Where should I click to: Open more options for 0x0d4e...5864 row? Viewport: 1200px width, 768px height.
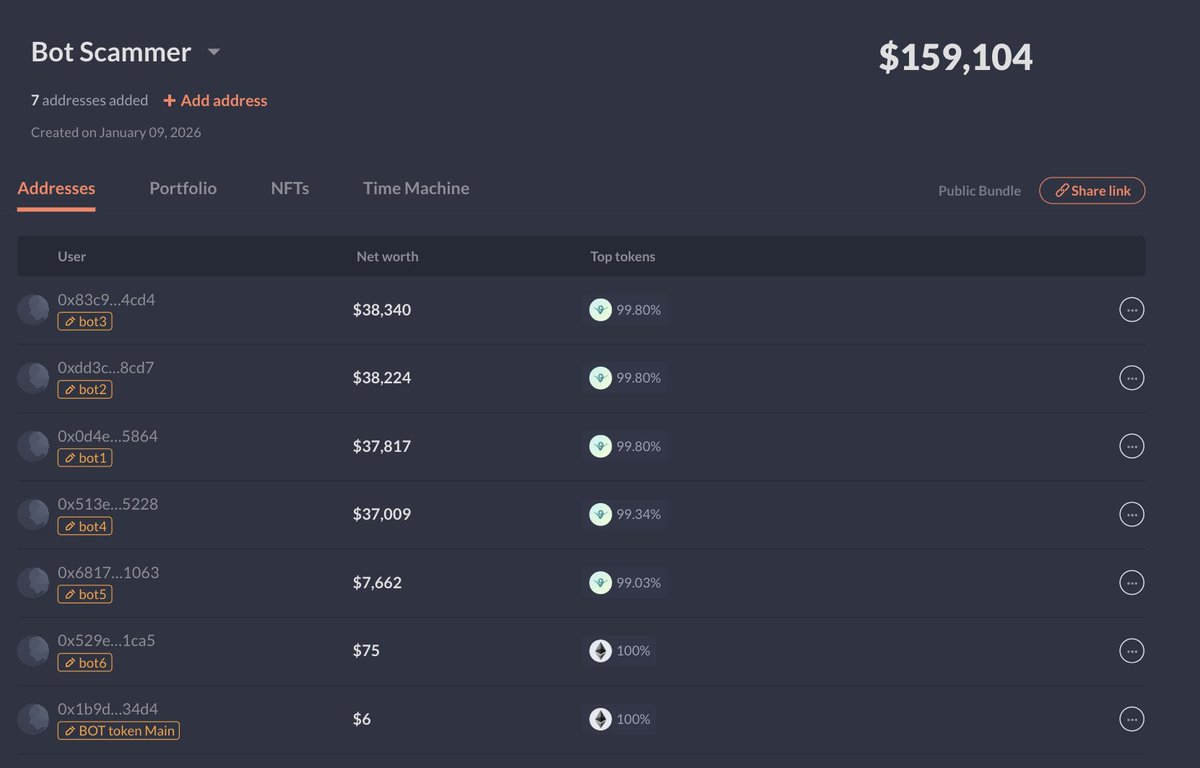[1131, 446]
